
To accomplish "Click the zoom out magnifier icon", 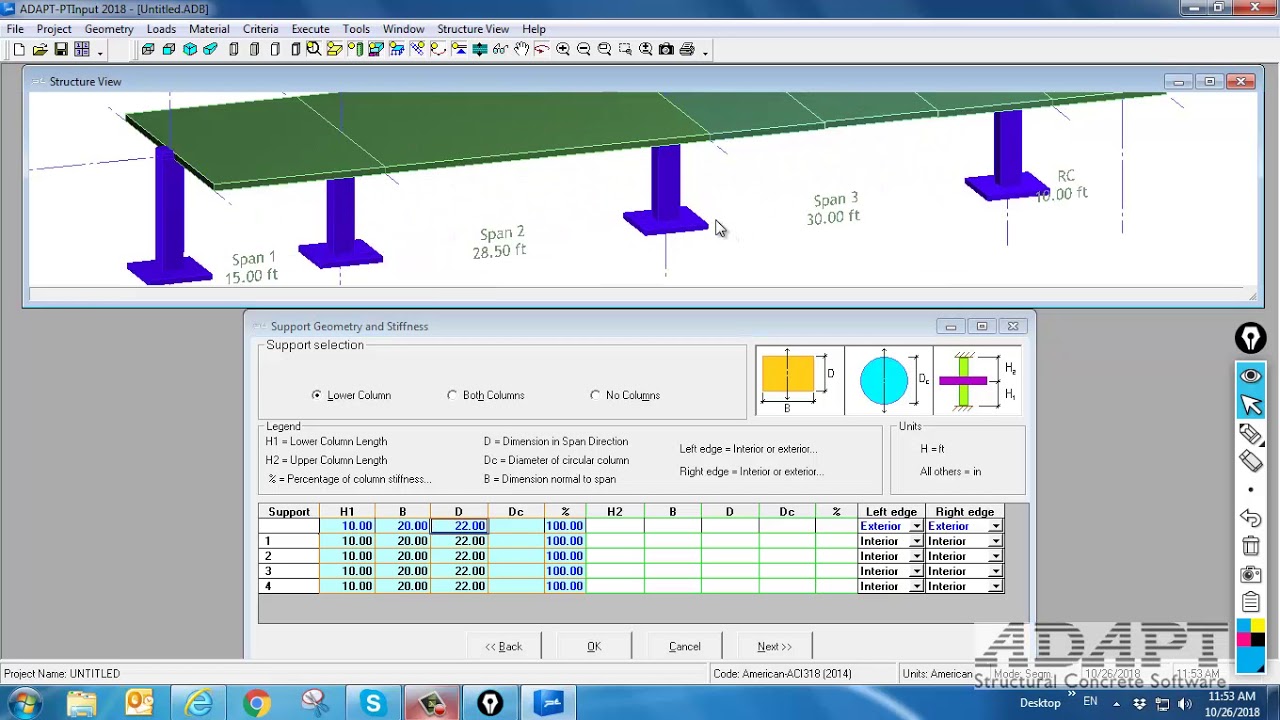I will (584, 49).
